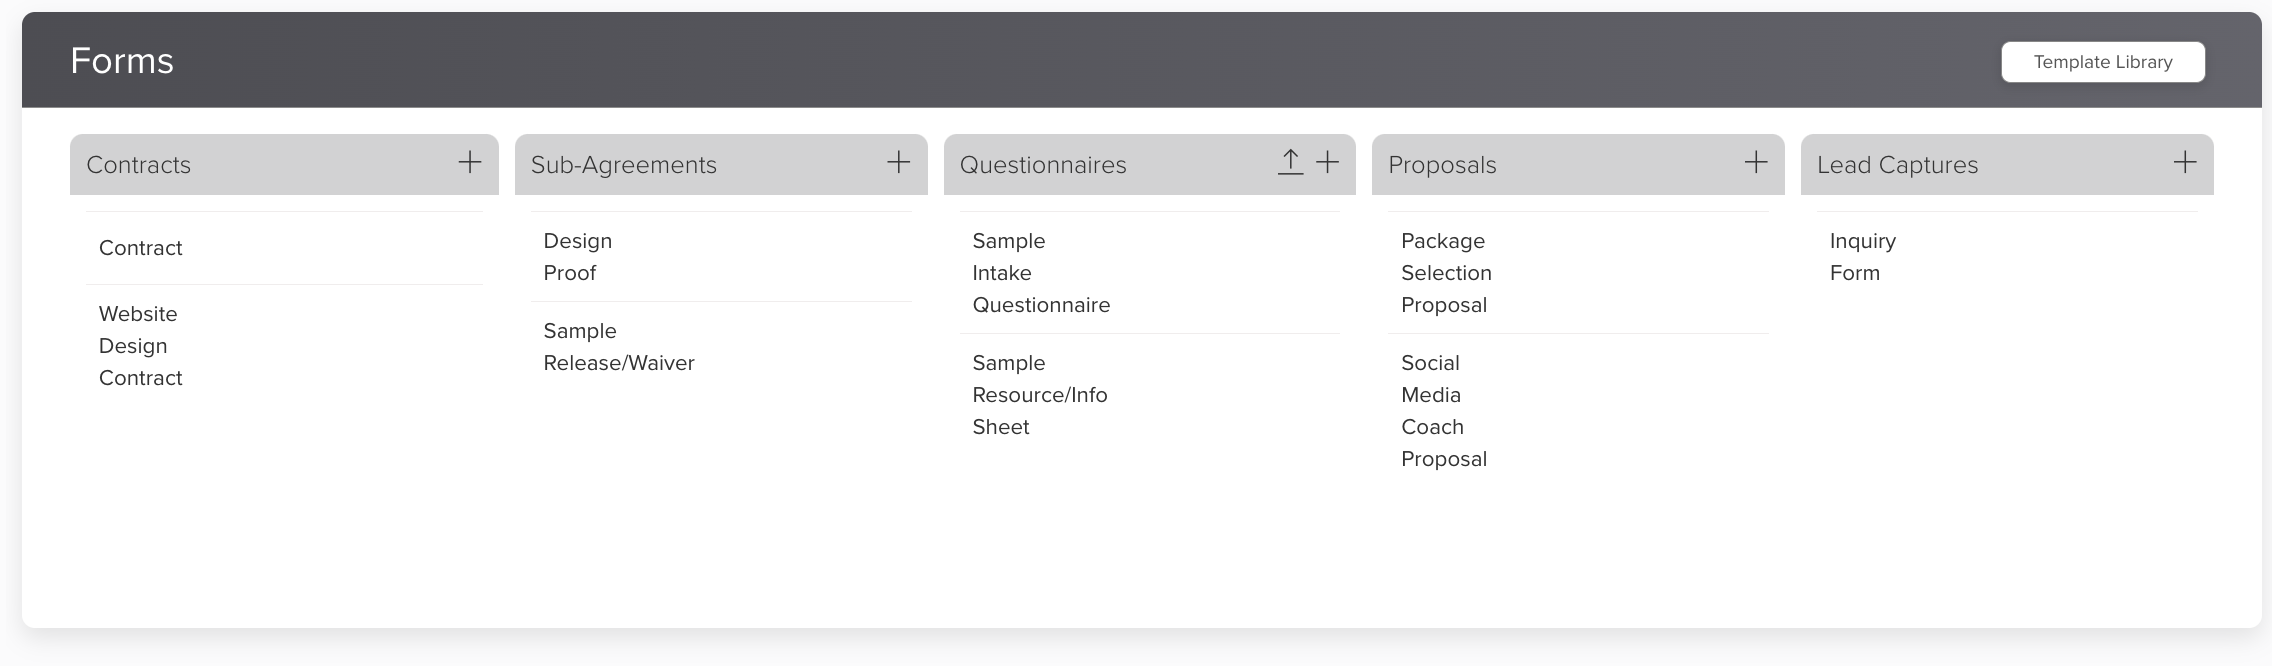
Task: Add a new contract with plus icon
Action: [x=469, y=163]
